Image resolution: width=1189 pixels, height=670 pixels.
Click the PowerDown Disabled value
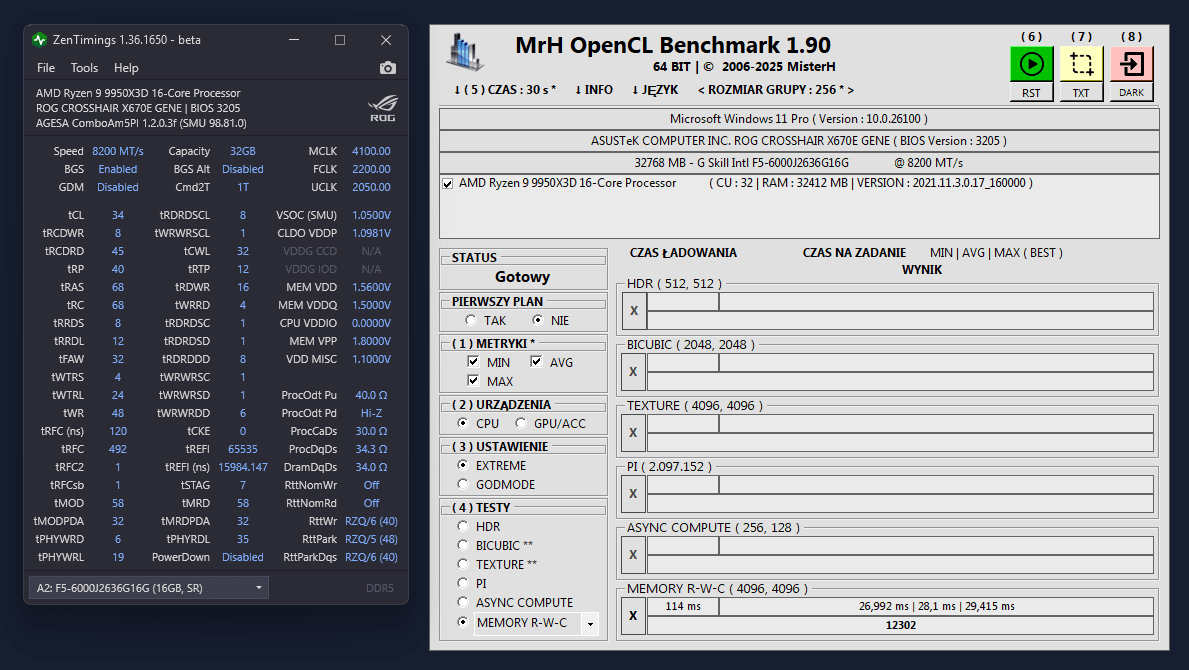tap(243, 557)
